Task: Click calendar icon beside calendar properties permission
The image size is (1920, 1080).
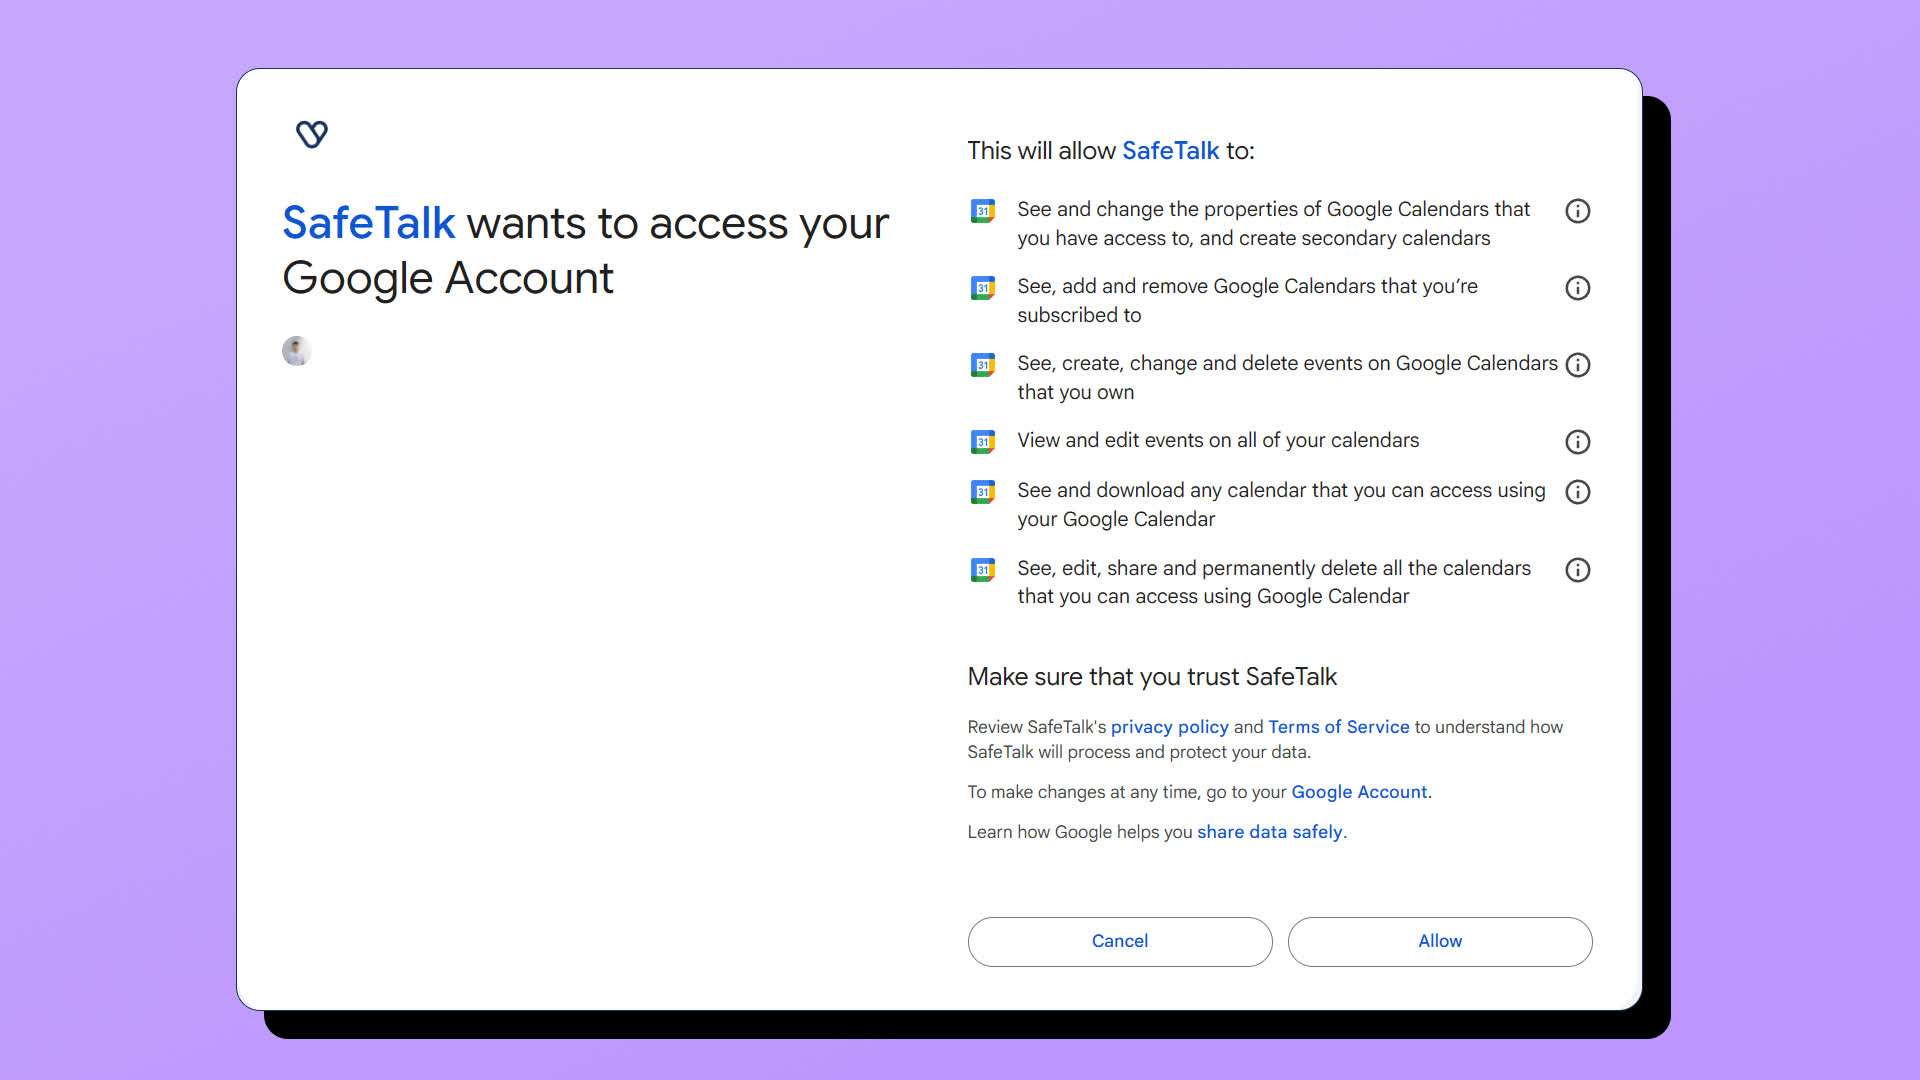Action: coord(983,211)
